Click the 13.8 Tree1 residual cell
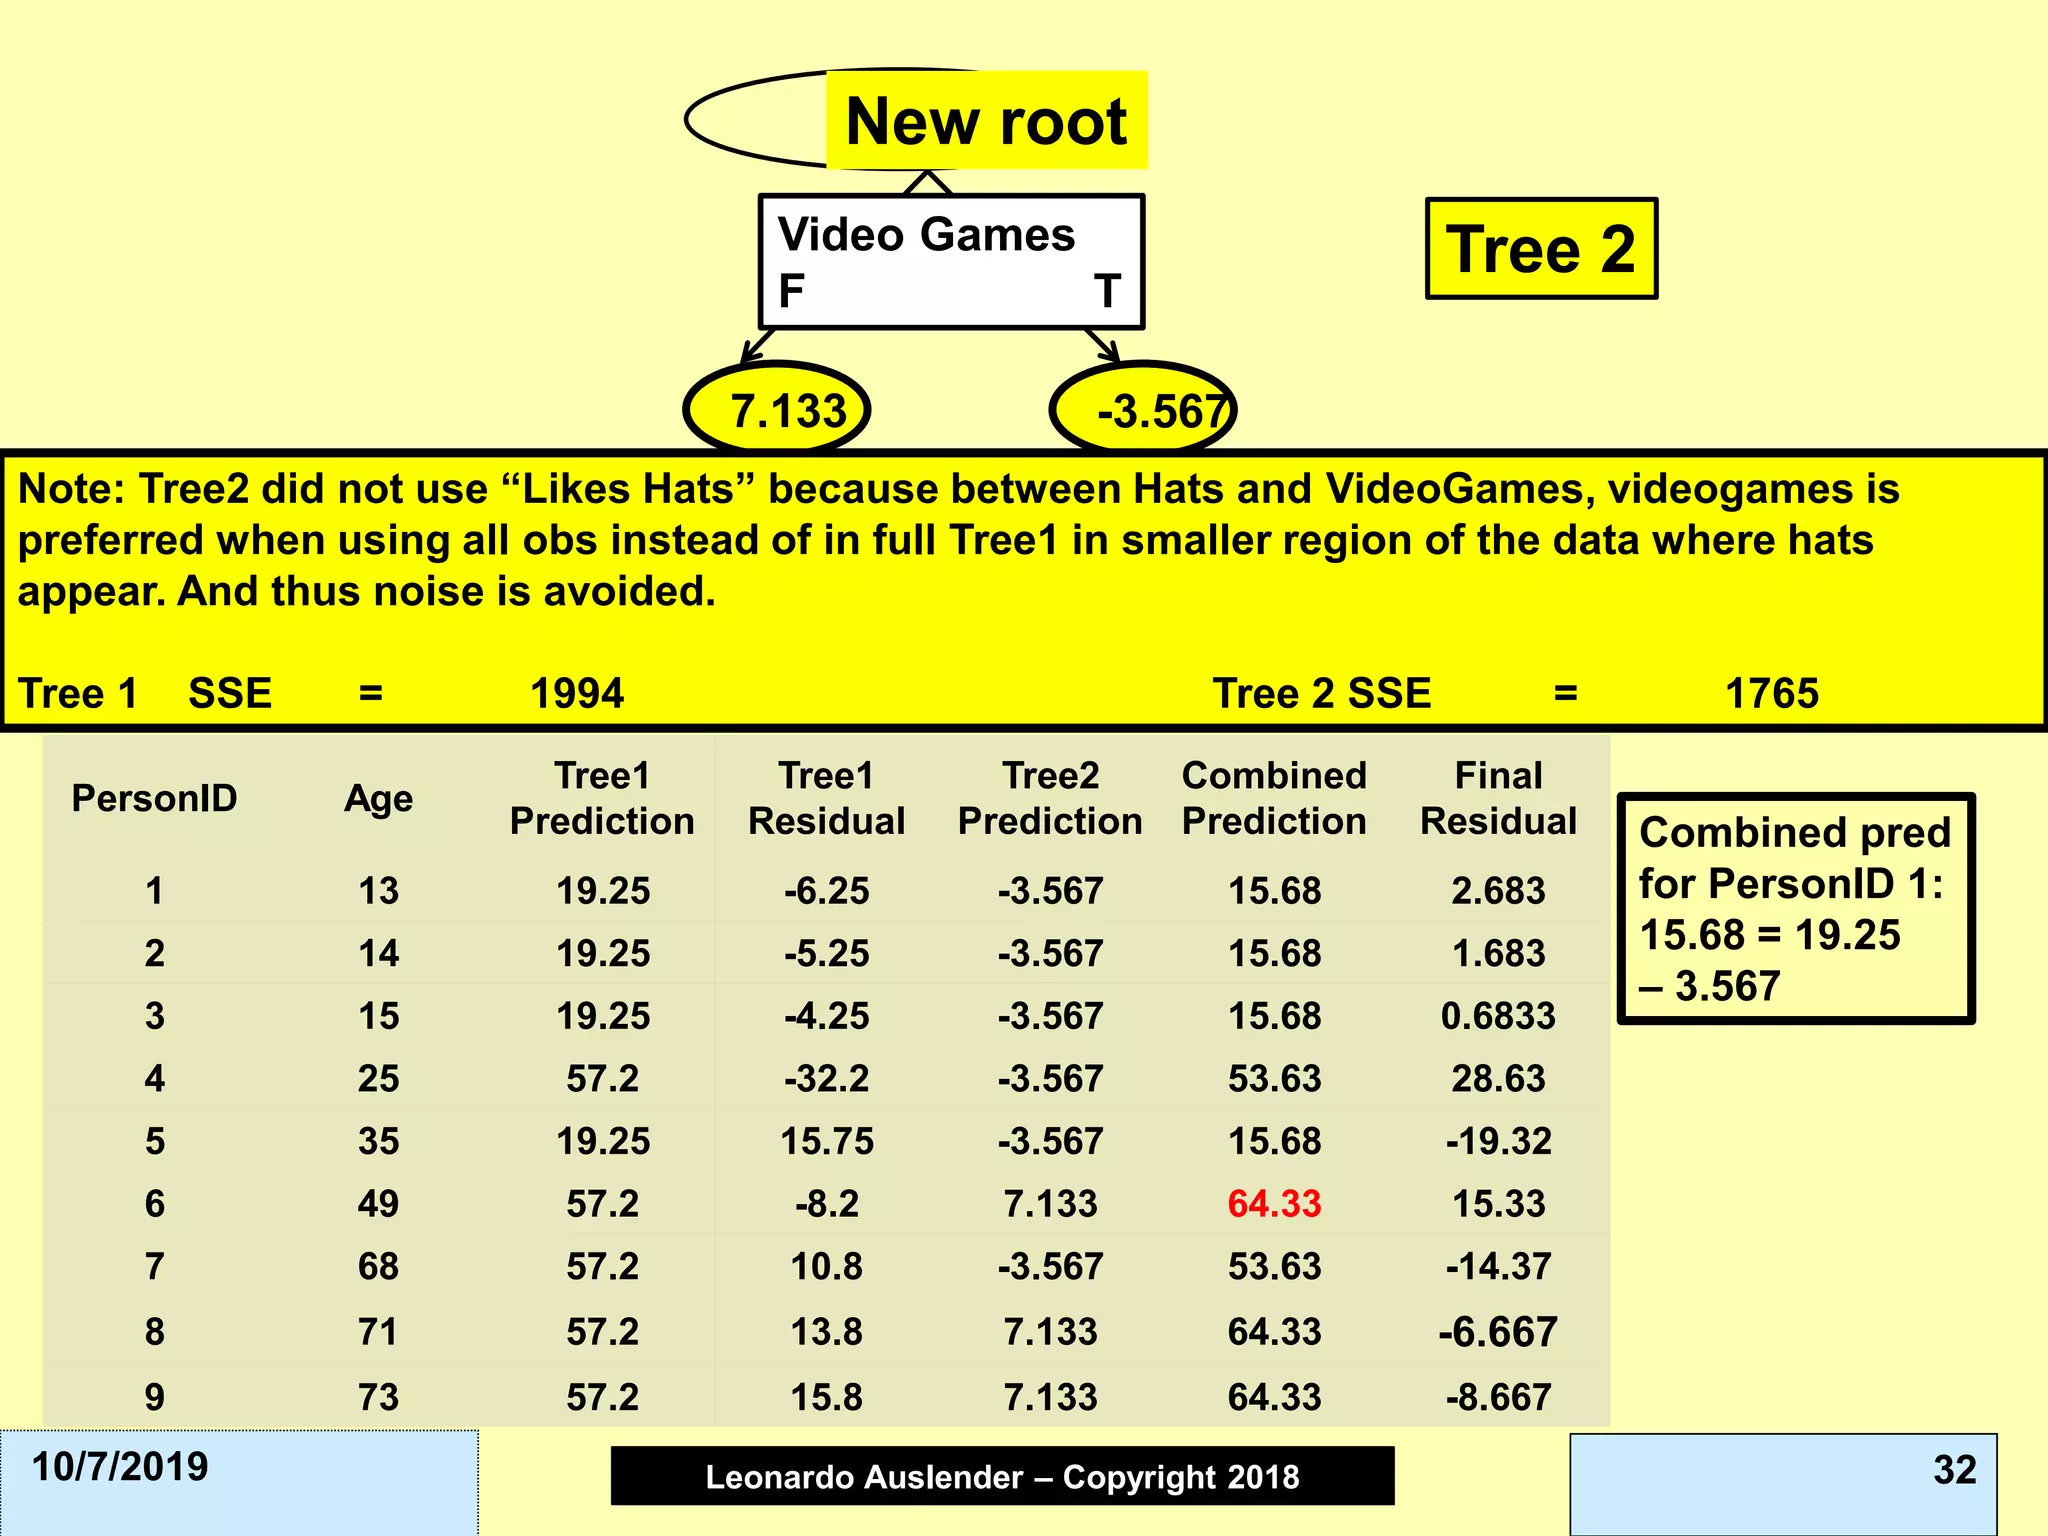 (x=826, y=1331)
